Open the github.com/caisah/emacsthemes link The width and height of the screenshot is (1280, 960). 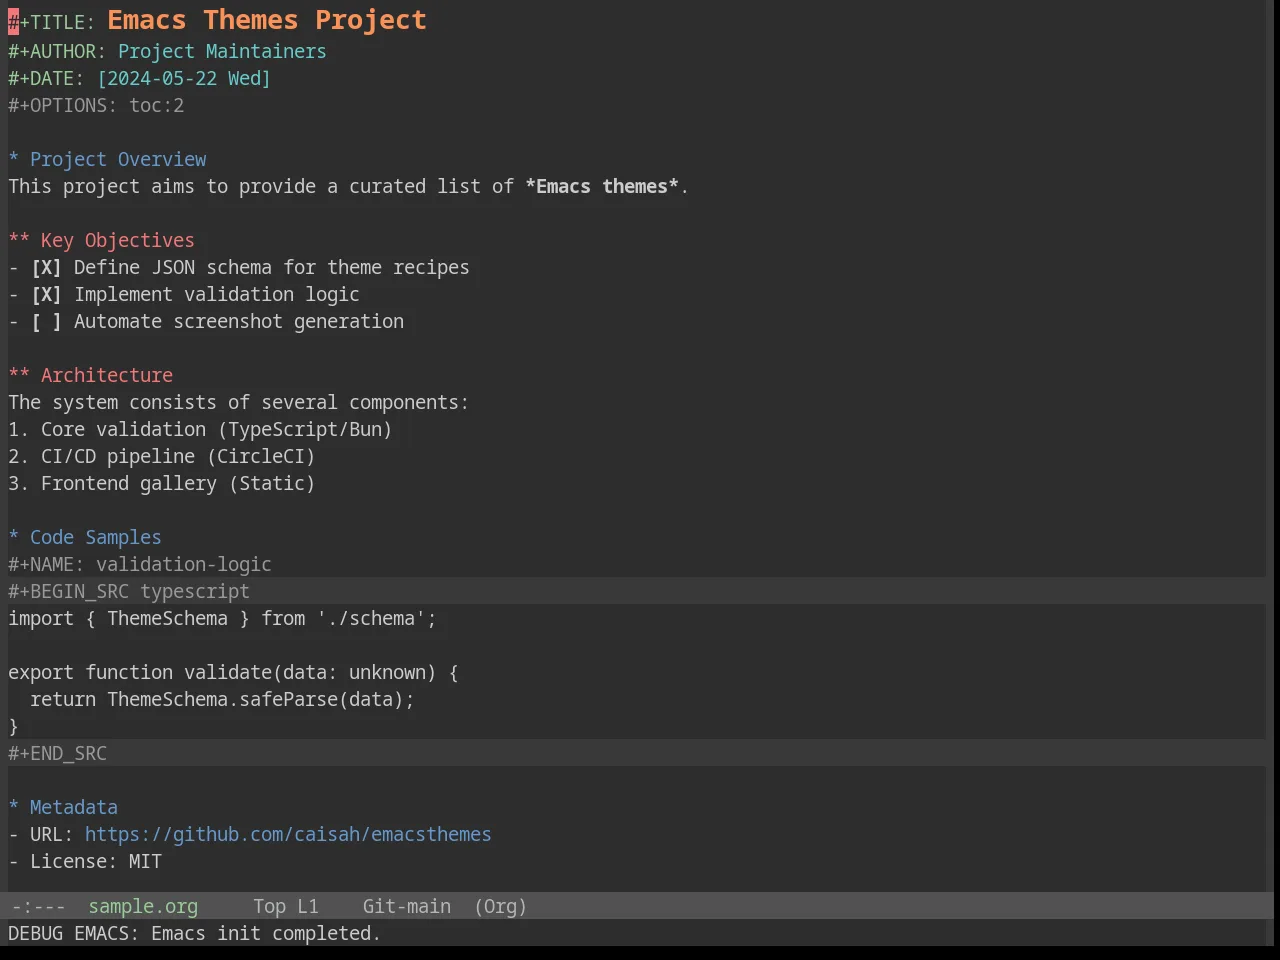point(288,835)
